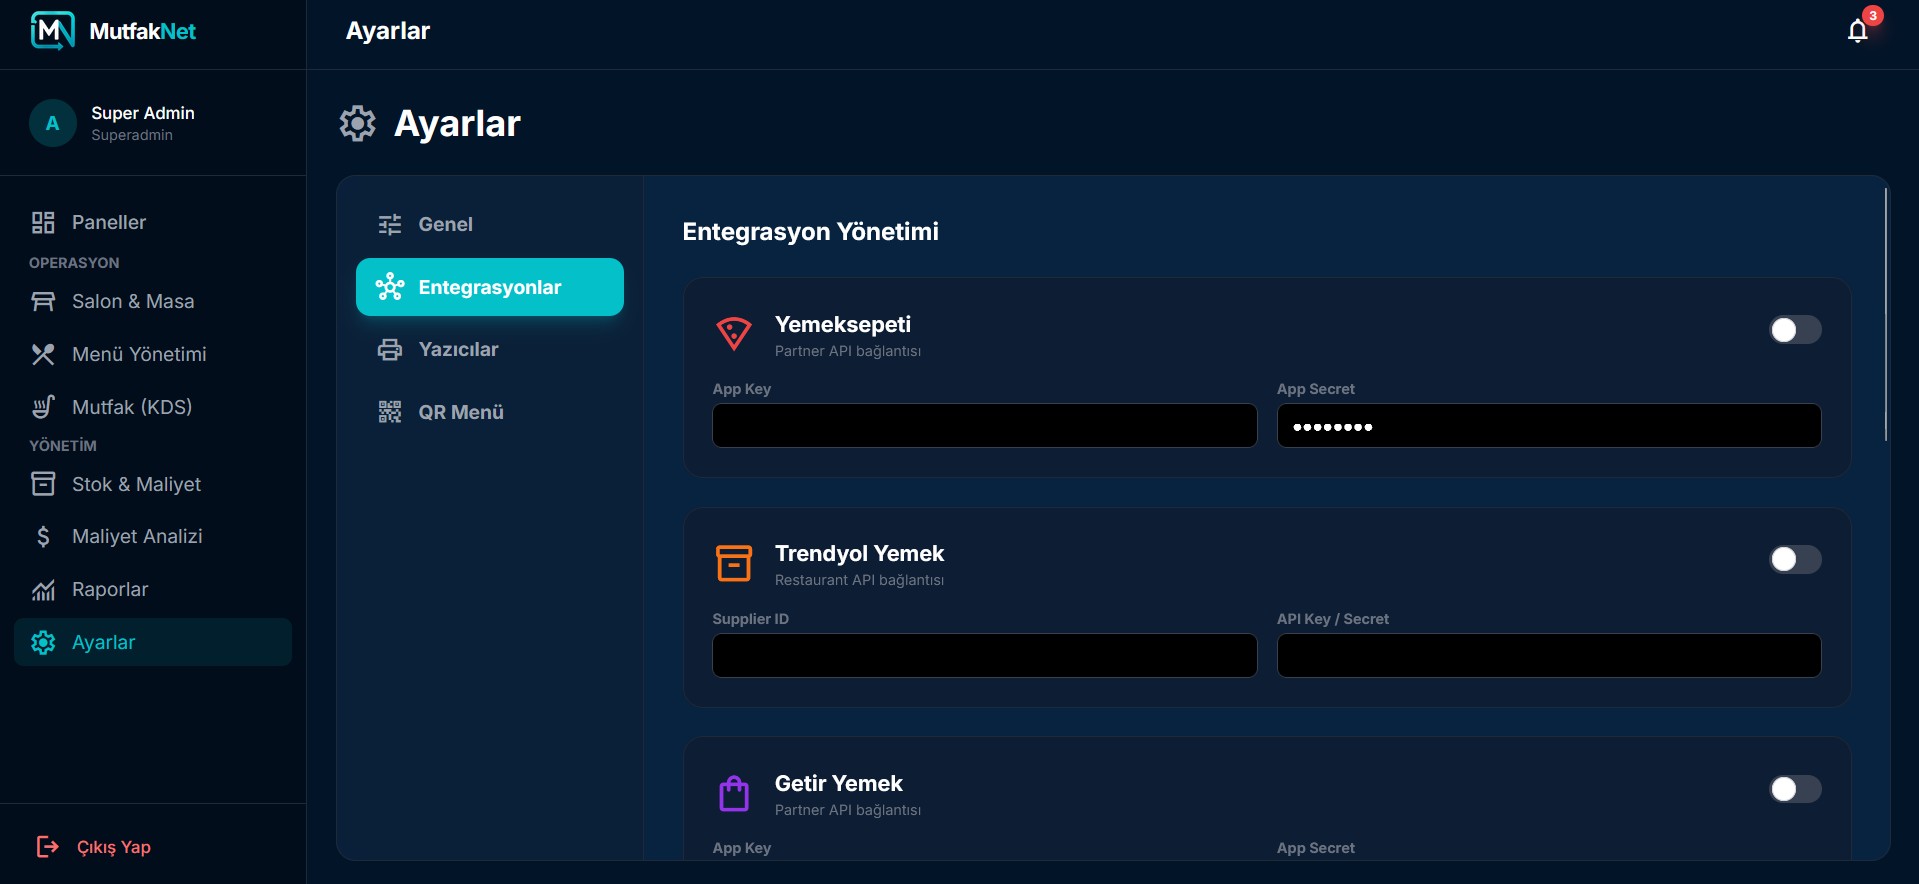Click the Stok & Maliyet box icon
The height and width of the screenshot is (884, 1919).
pyautogui.click(x=43, y=484)
